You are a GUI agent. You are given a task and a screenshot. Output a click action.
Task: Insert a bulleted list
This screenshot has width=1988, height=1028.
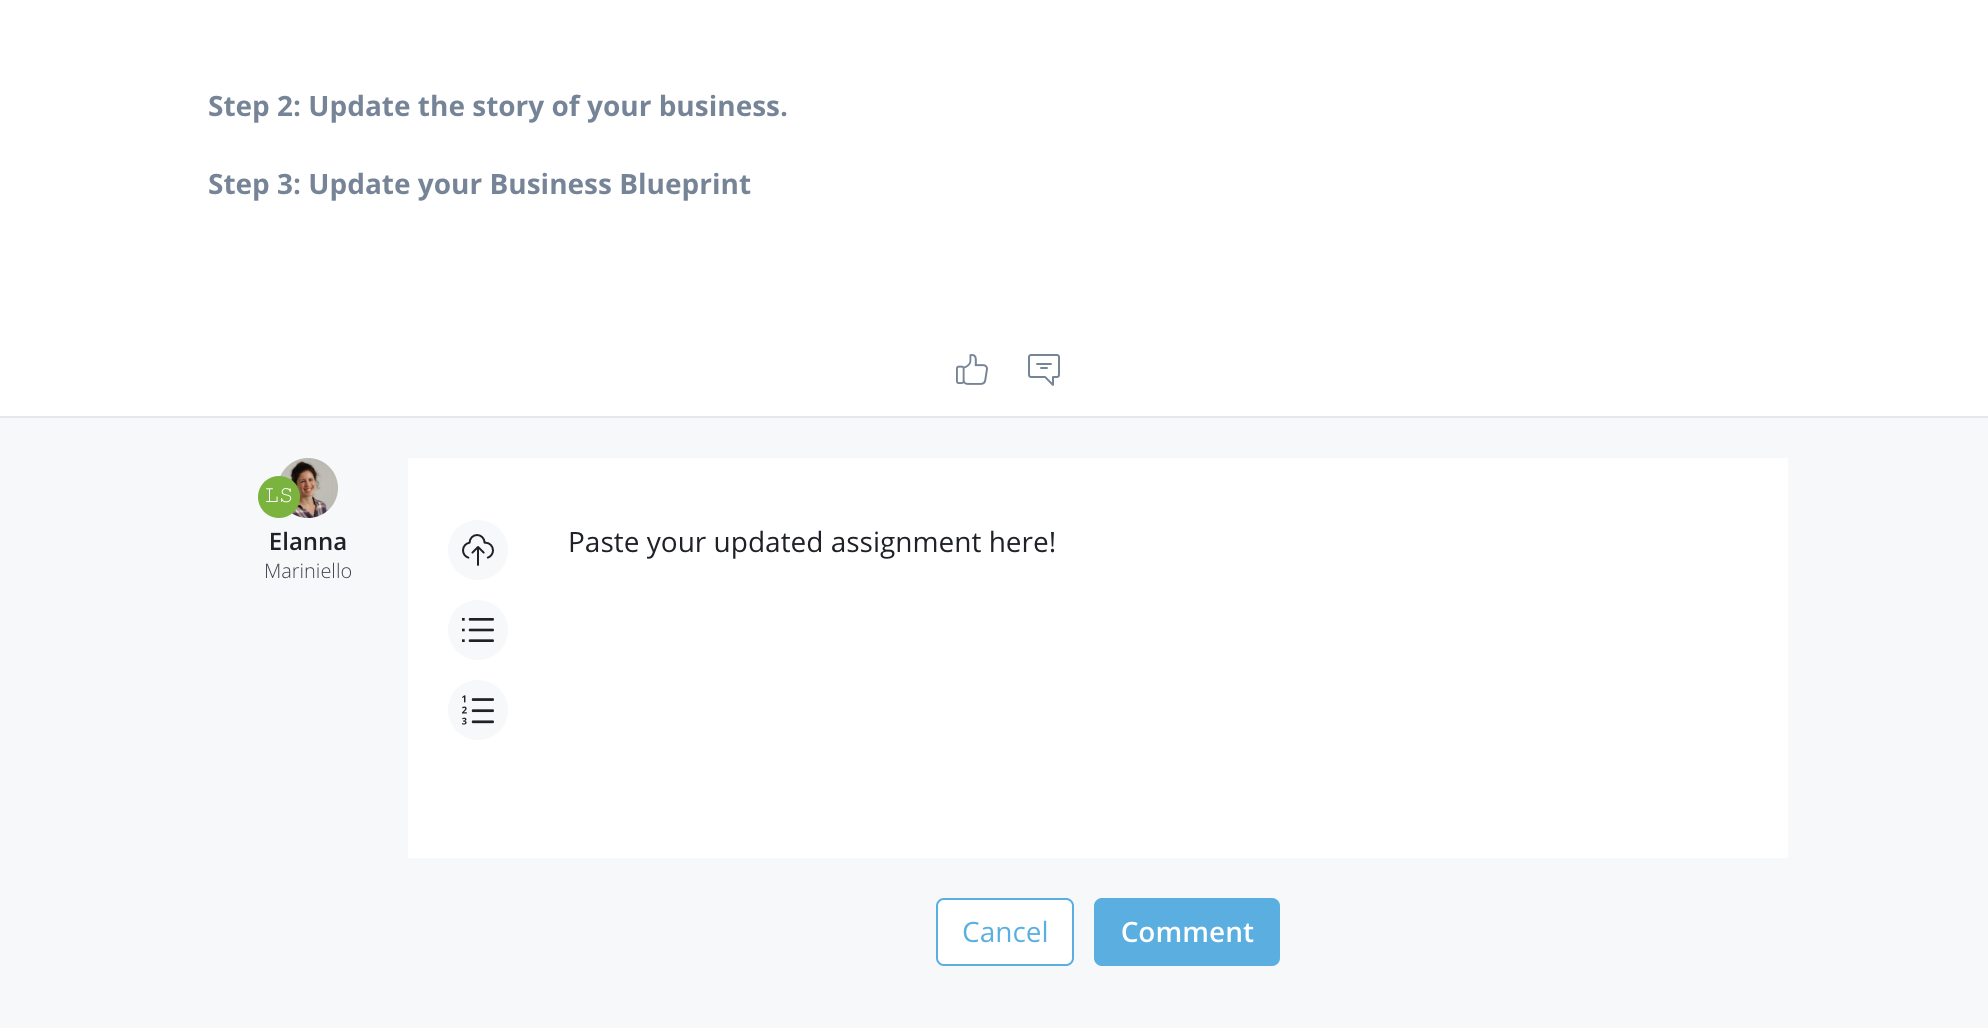point(478,630)
